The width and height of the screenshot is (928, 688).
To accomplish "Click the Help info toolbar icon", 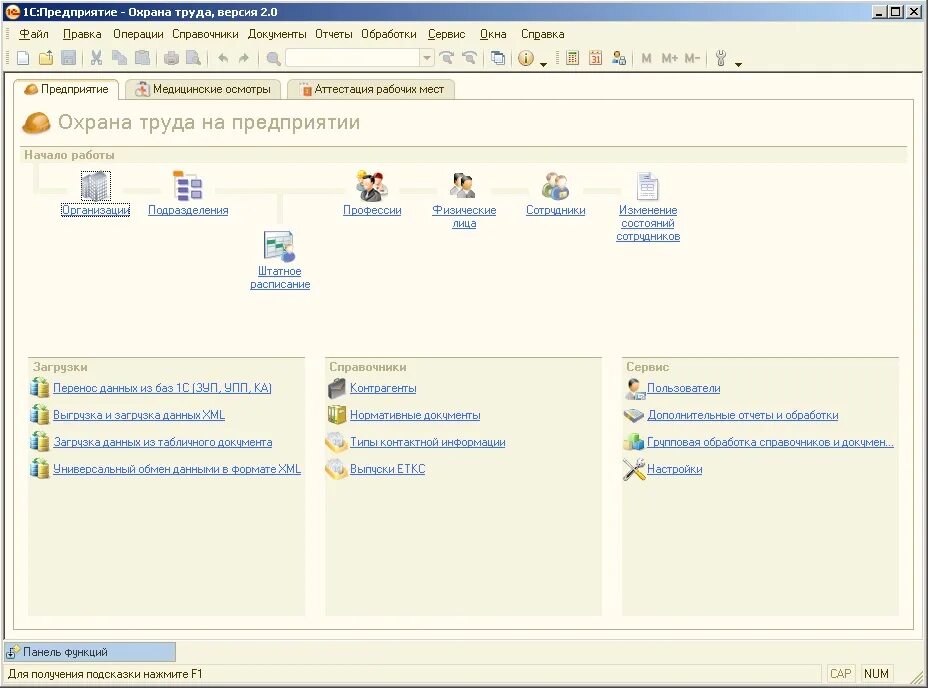I will tap(526, 58).
